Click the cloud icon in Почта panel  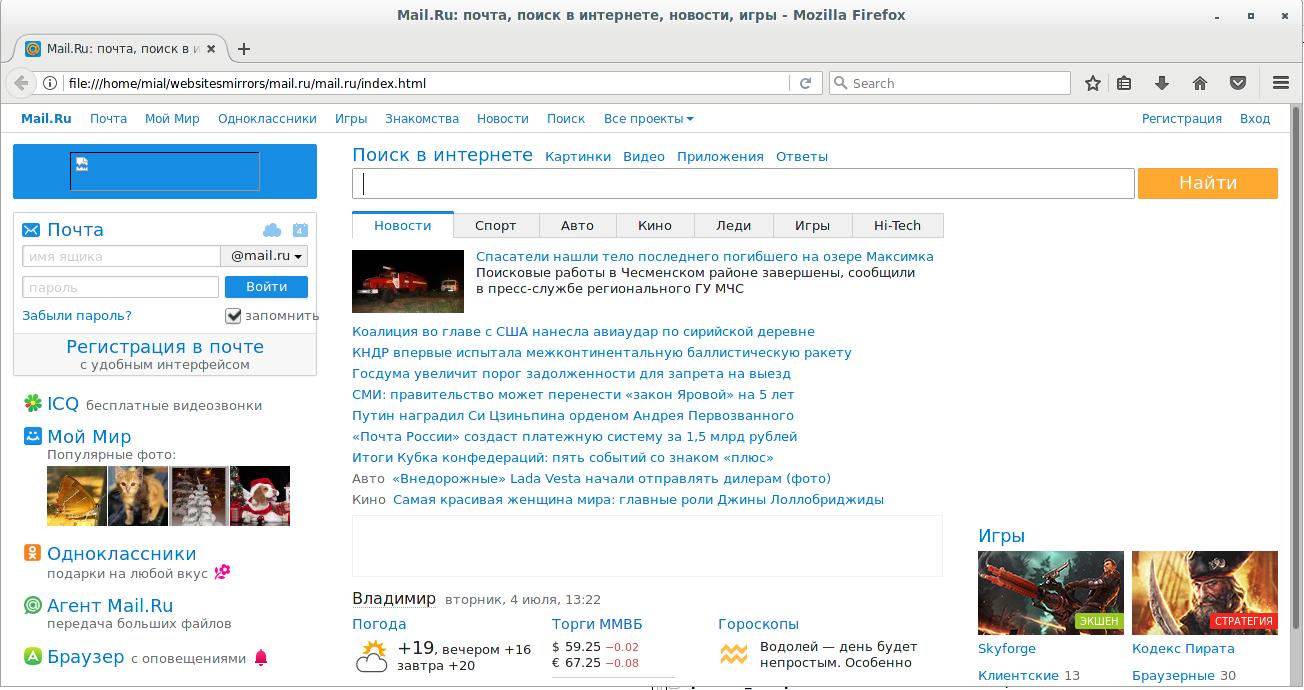pos(272,231)
